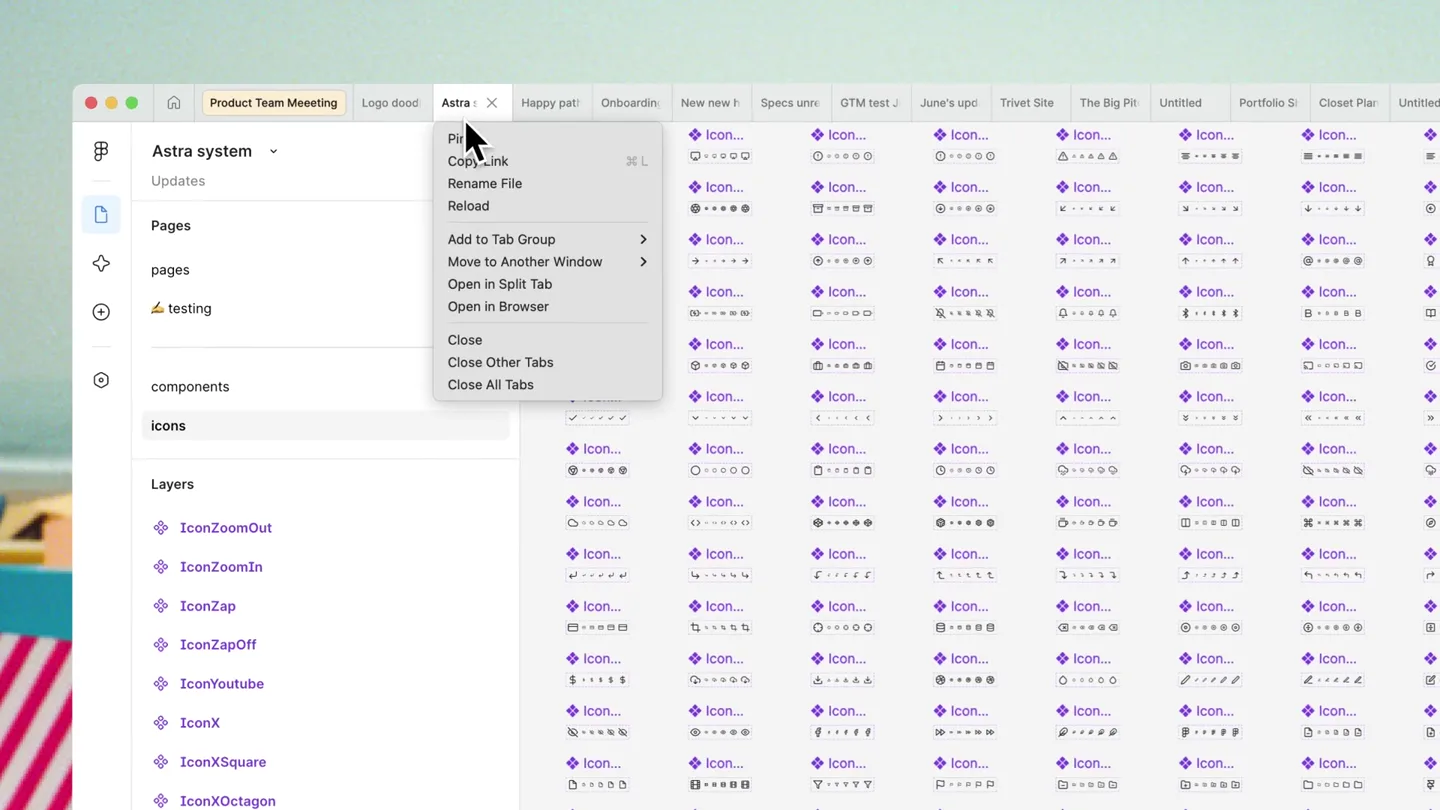Switch to the Logo dood tab
Viewport: 1440px width, 810px height.
click(391, 103)
